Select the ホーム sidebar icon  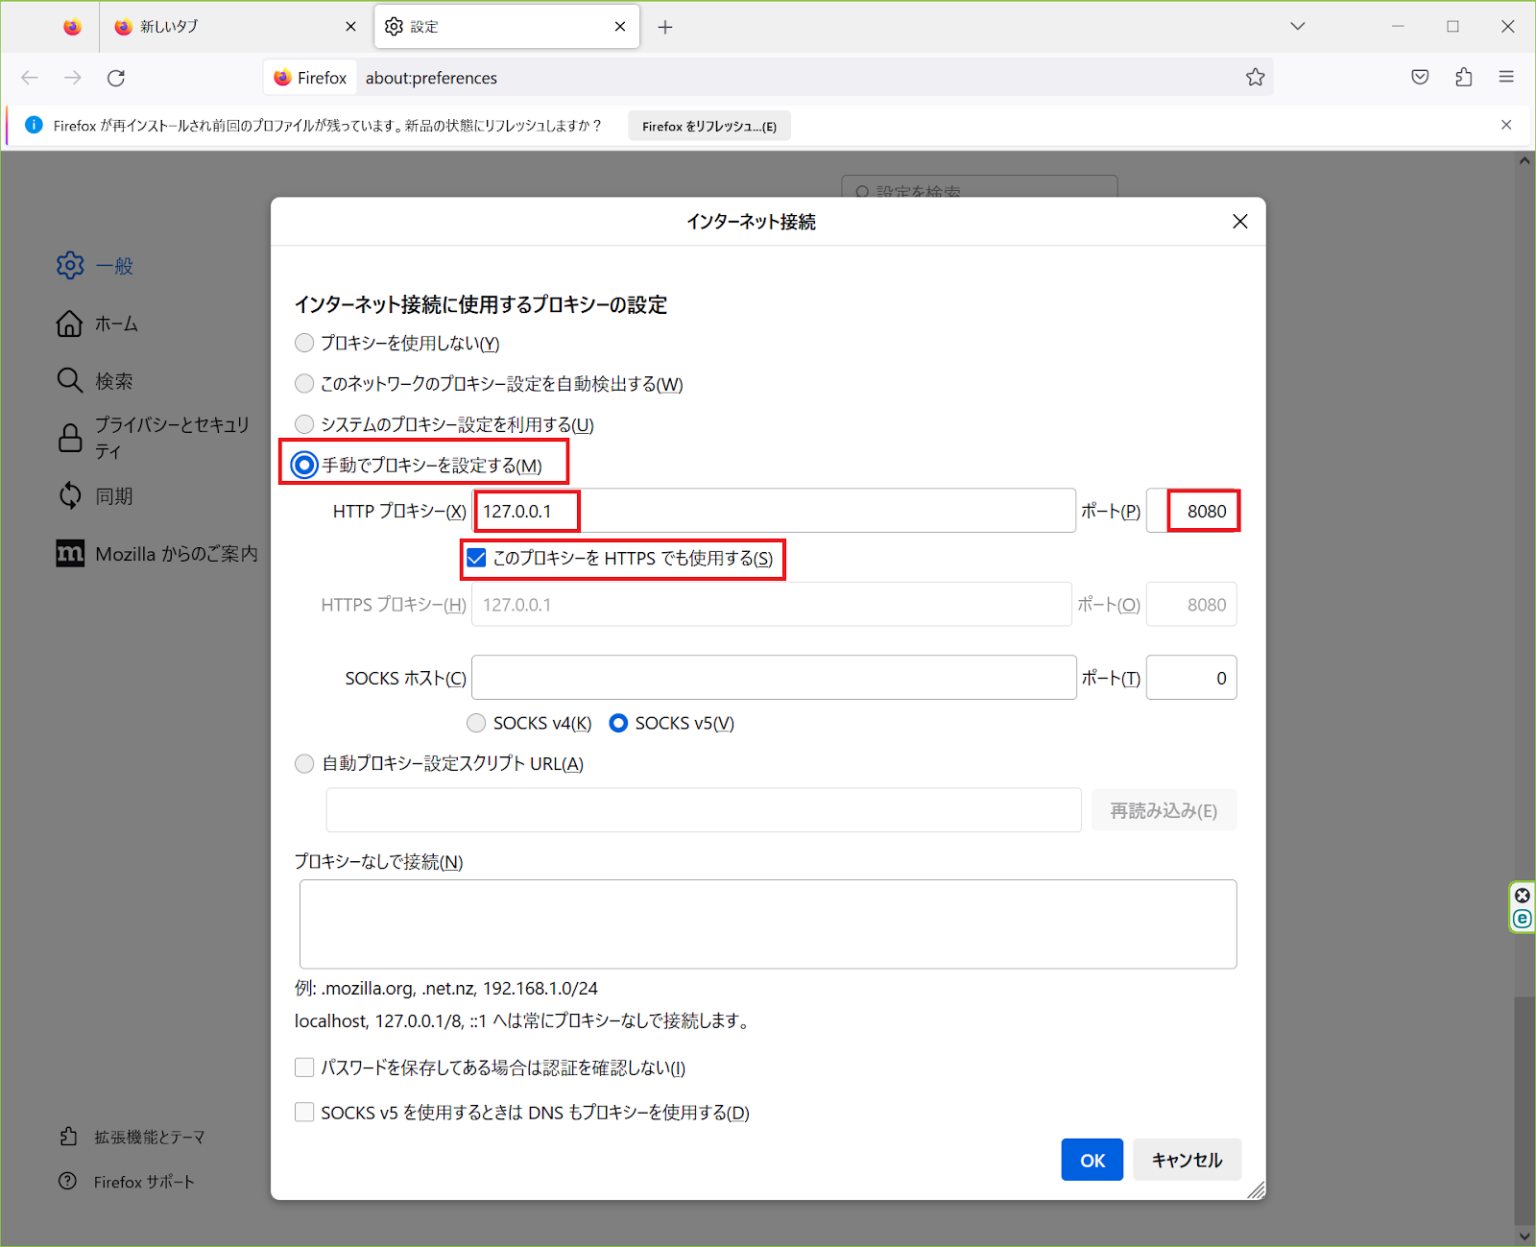[x=69, y=323]
